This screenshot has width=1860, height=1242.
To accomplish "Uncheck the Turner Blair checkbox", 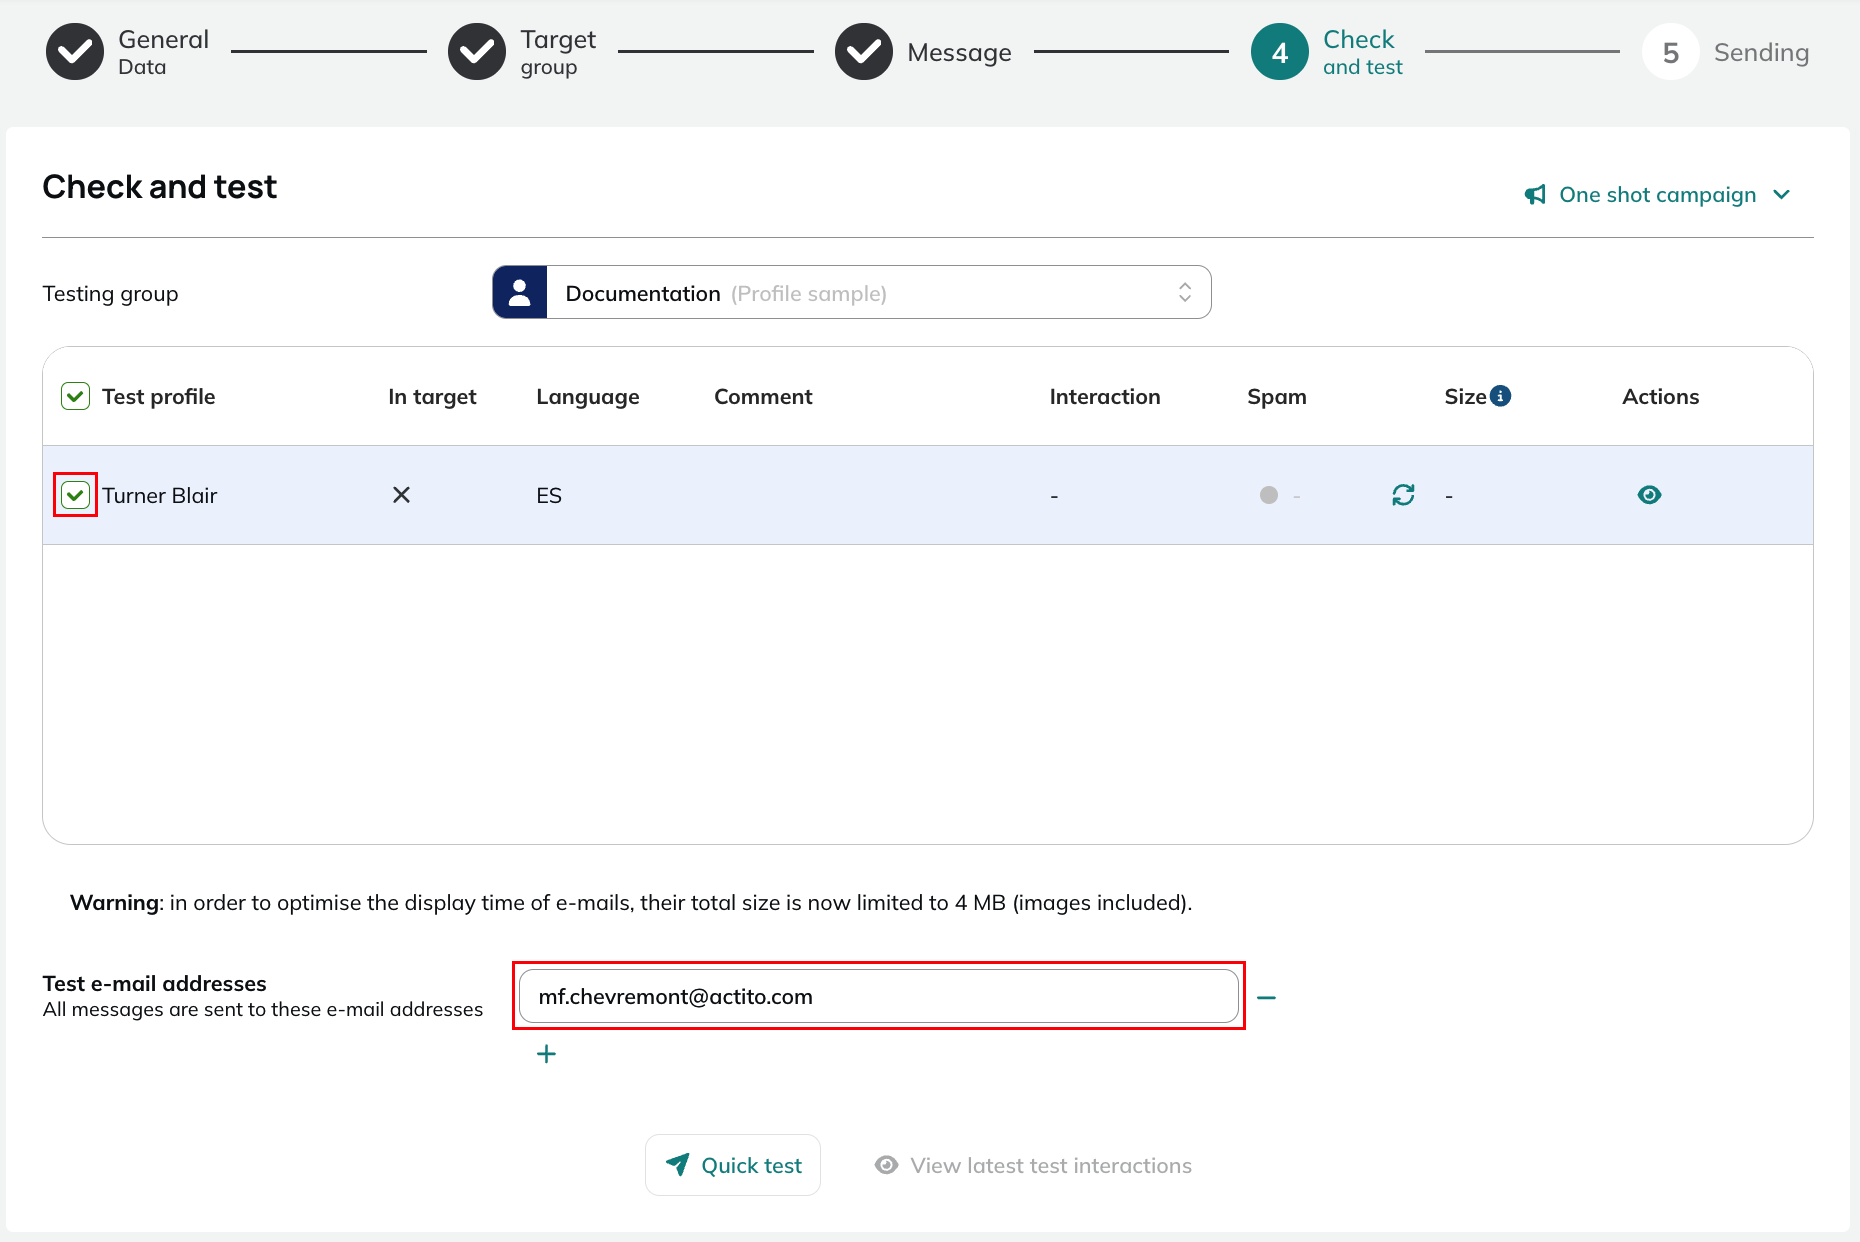I will 76,495.
